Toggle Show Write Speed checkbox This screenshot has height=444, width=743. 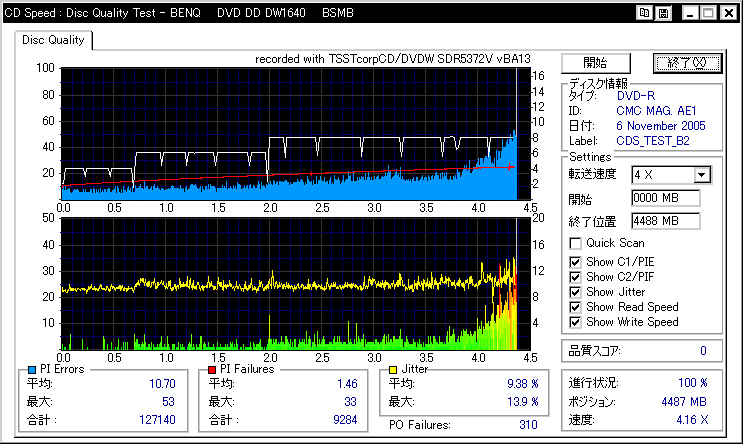tap(575, 322)
